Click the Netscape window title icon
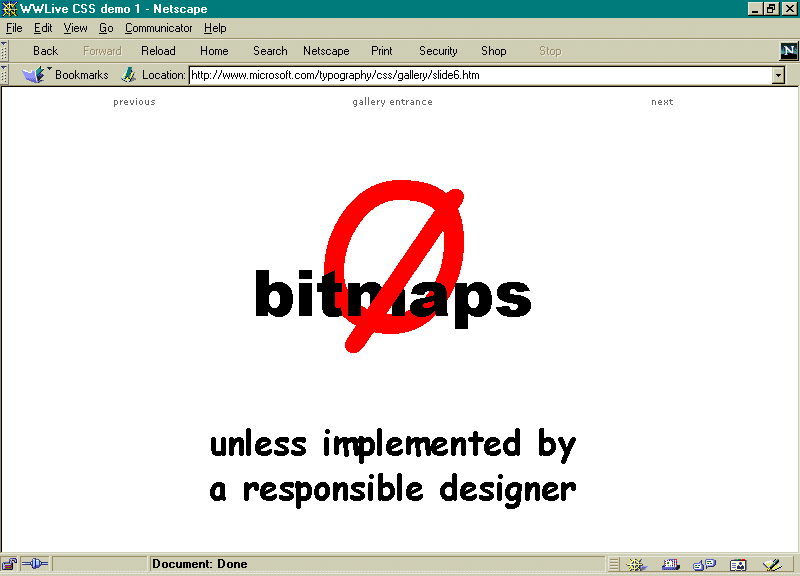 (x=9, y=9)
